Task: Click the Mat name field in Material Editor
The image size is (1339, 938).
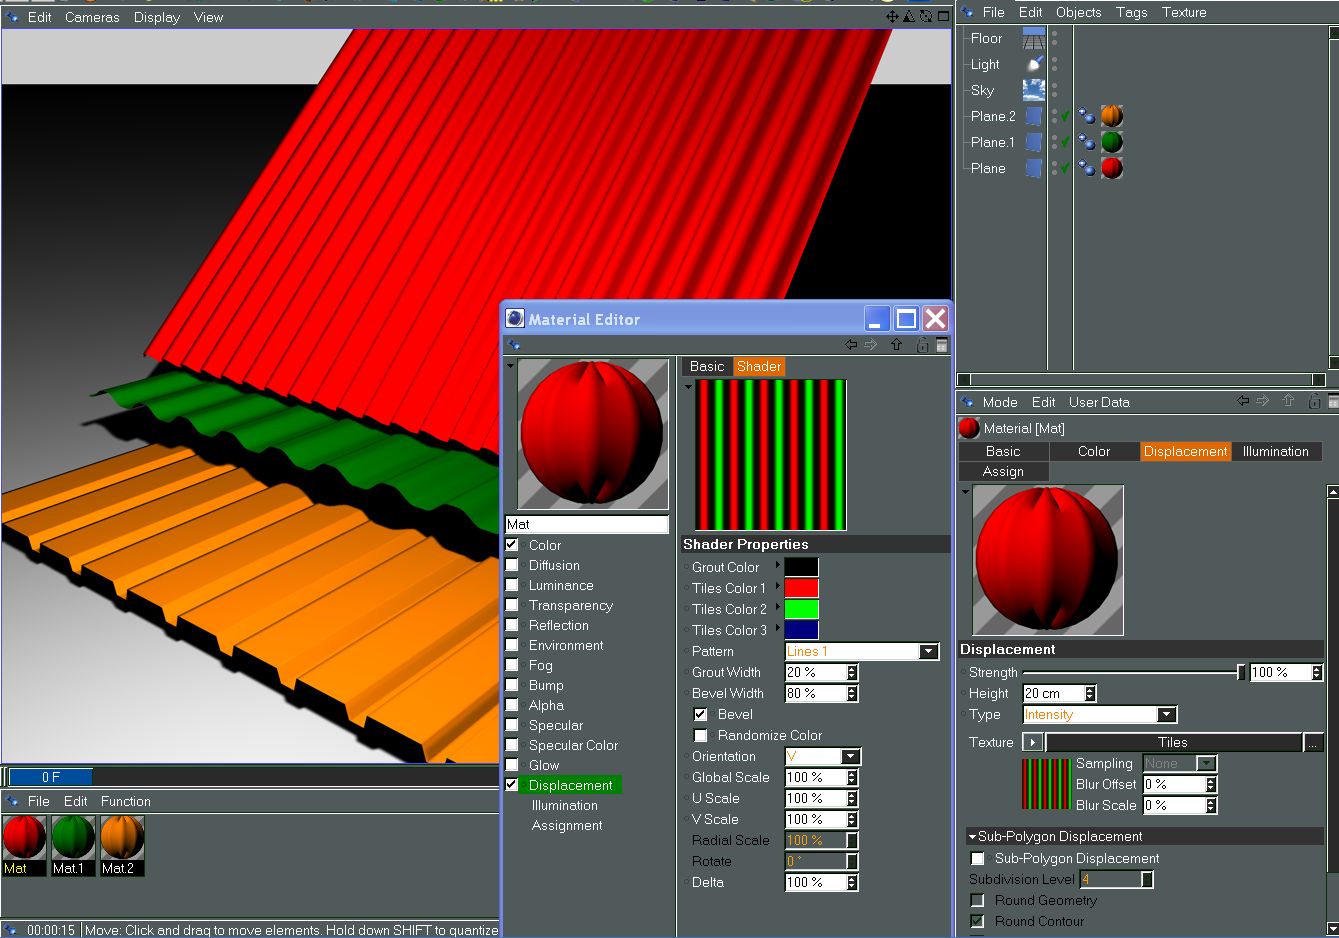Action: point(587,524)
